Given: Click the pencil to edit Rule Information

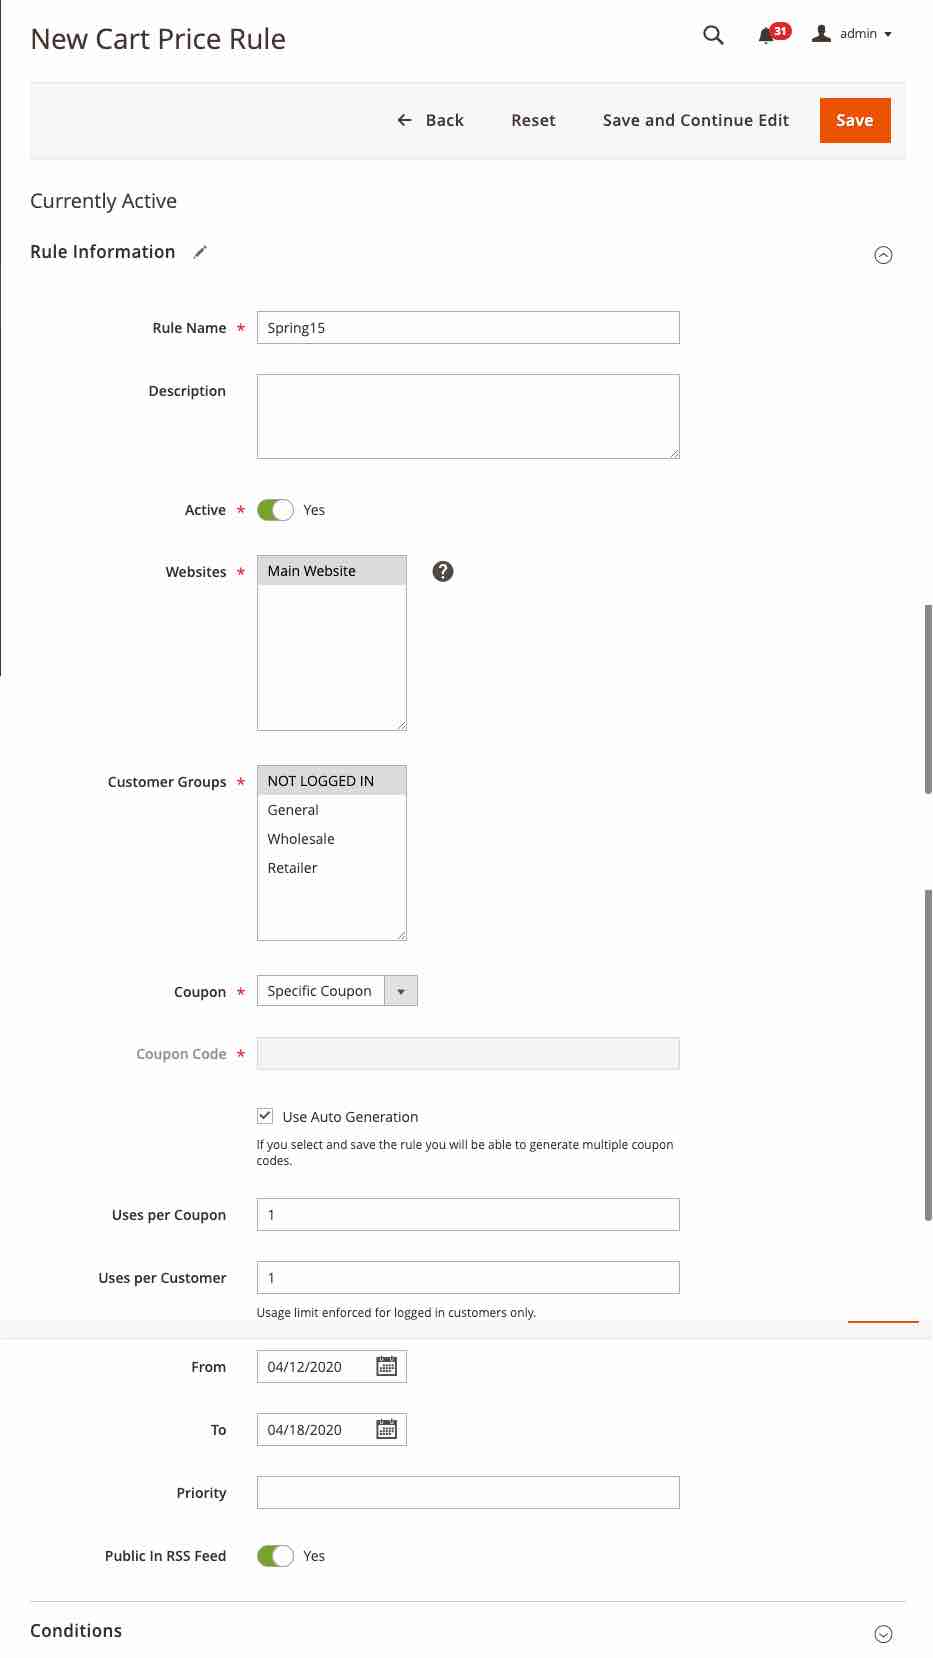Looking at the screenshot, I should click(200, 252).
